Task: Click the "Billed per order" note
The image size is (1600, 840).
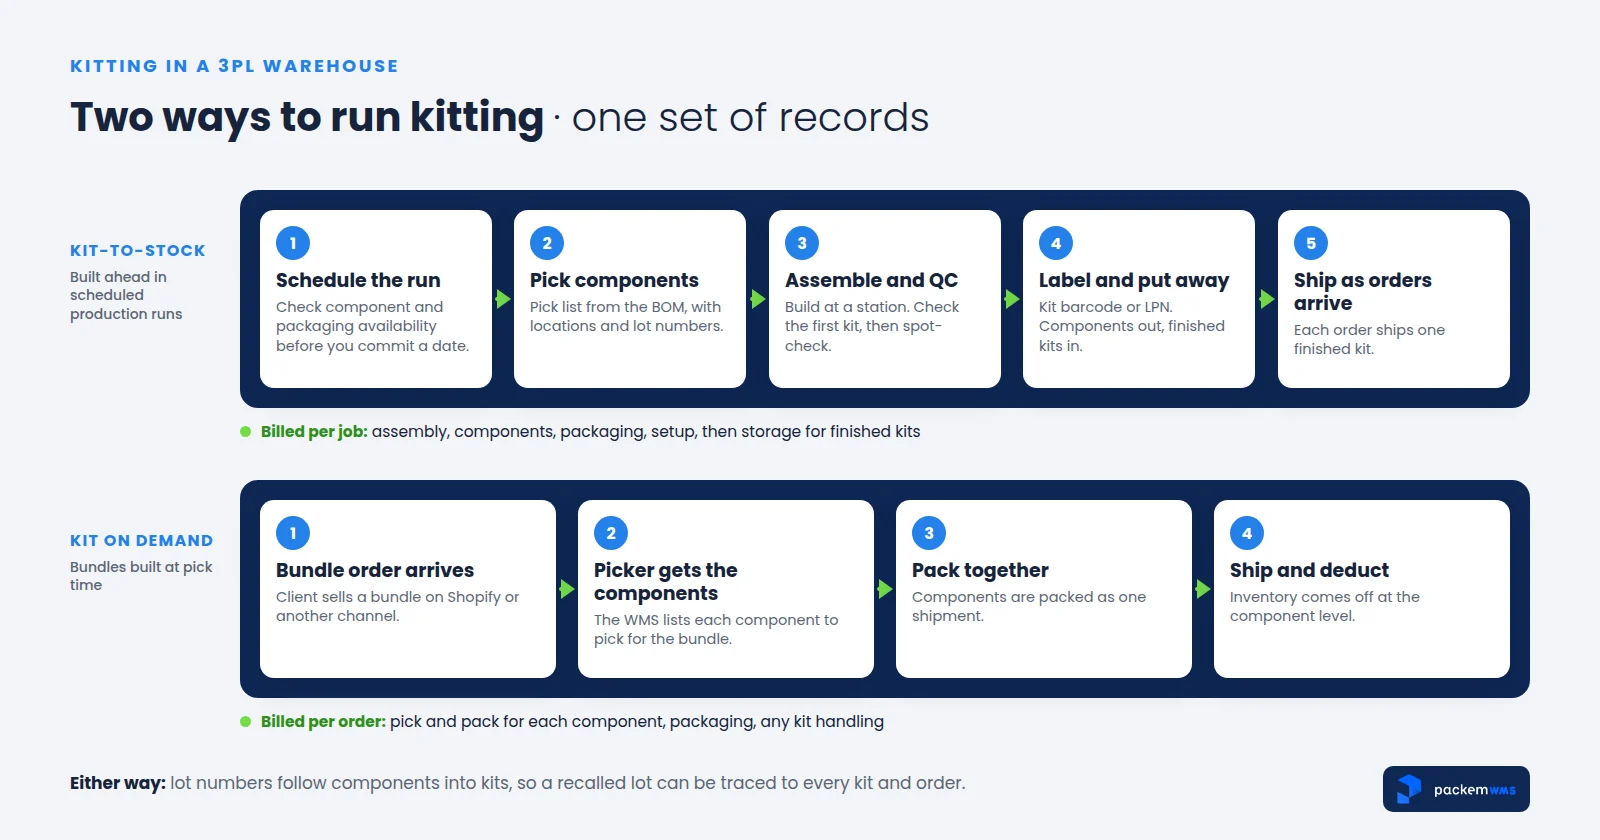Action: [x=572, y=721]
